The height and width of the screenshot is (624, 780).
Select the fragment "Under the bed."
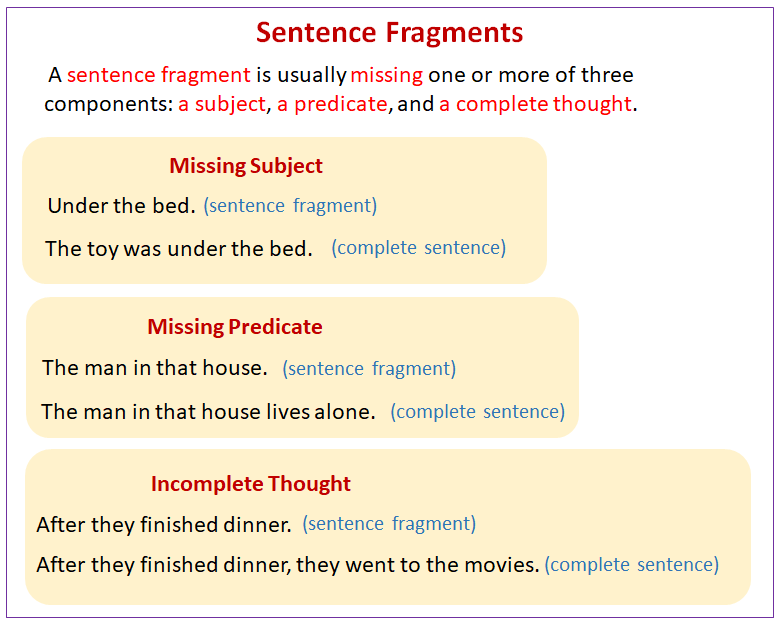tap(121, 206)
